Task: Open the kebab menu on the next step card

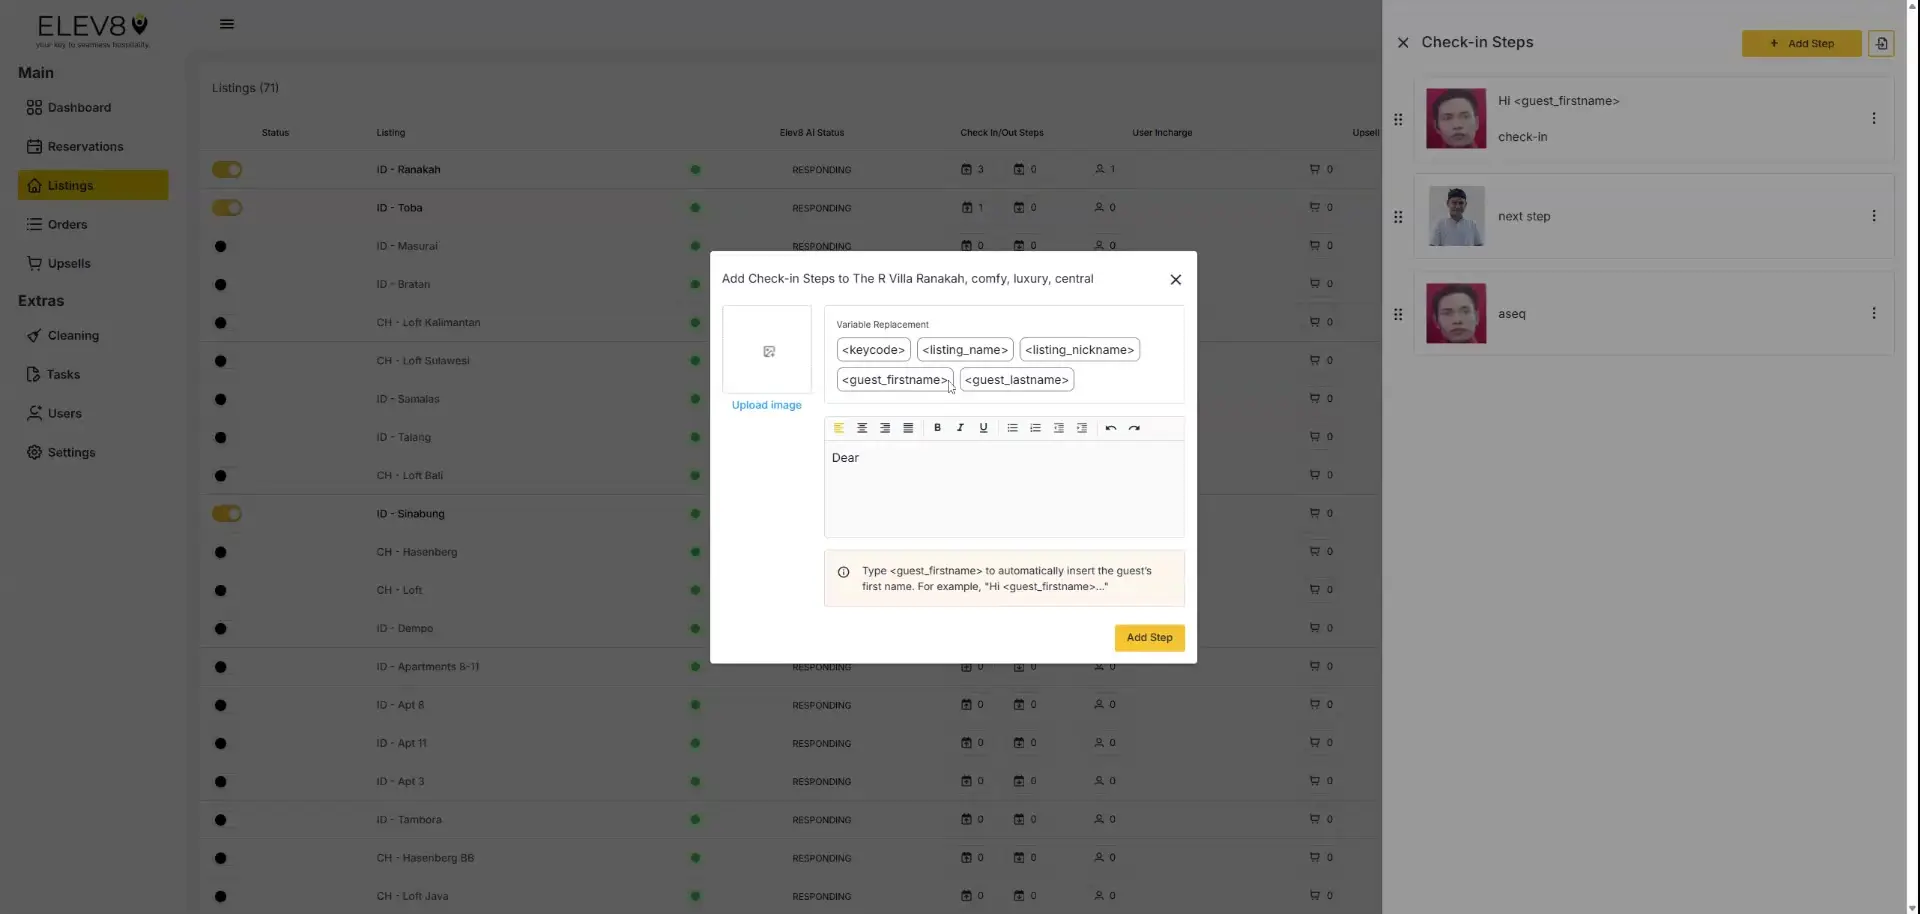Action: (x=1874, y=216)
